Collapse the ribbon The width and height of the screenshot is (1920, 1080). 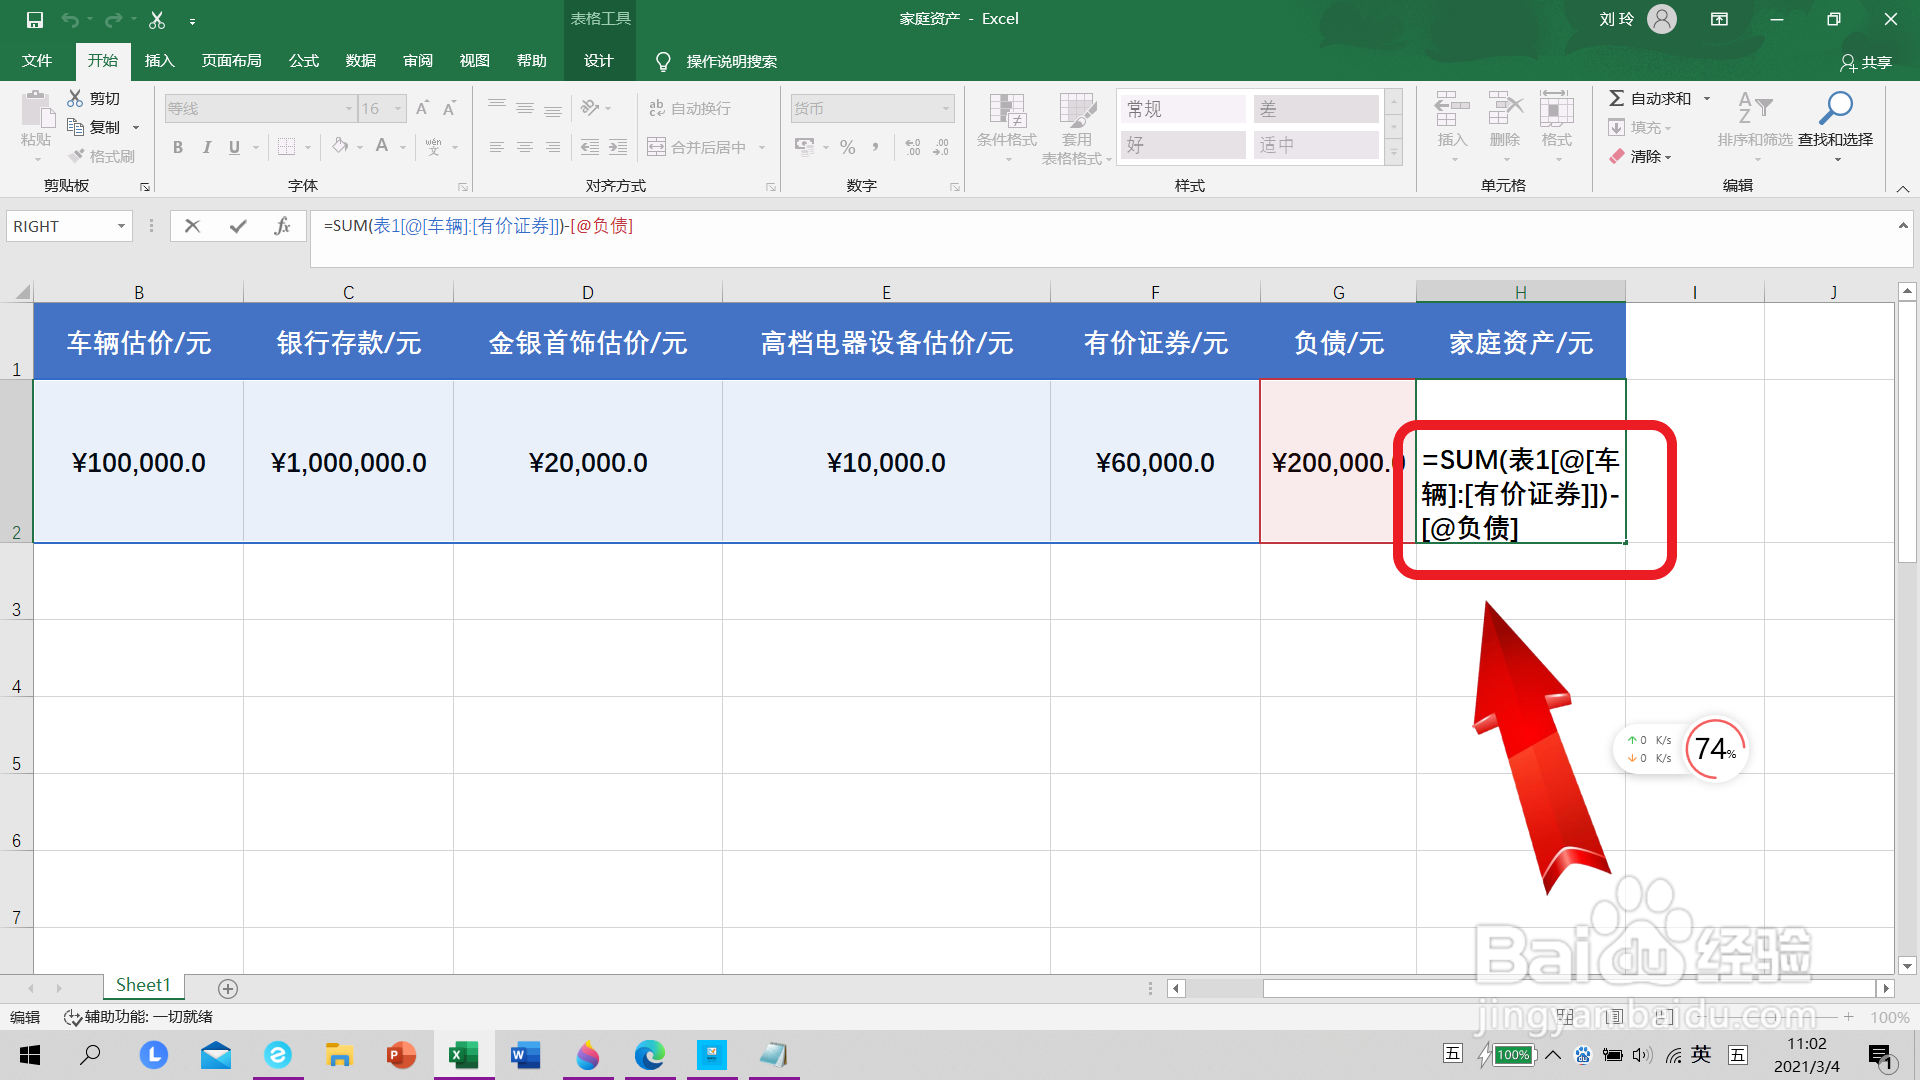tap(1903, 188)
